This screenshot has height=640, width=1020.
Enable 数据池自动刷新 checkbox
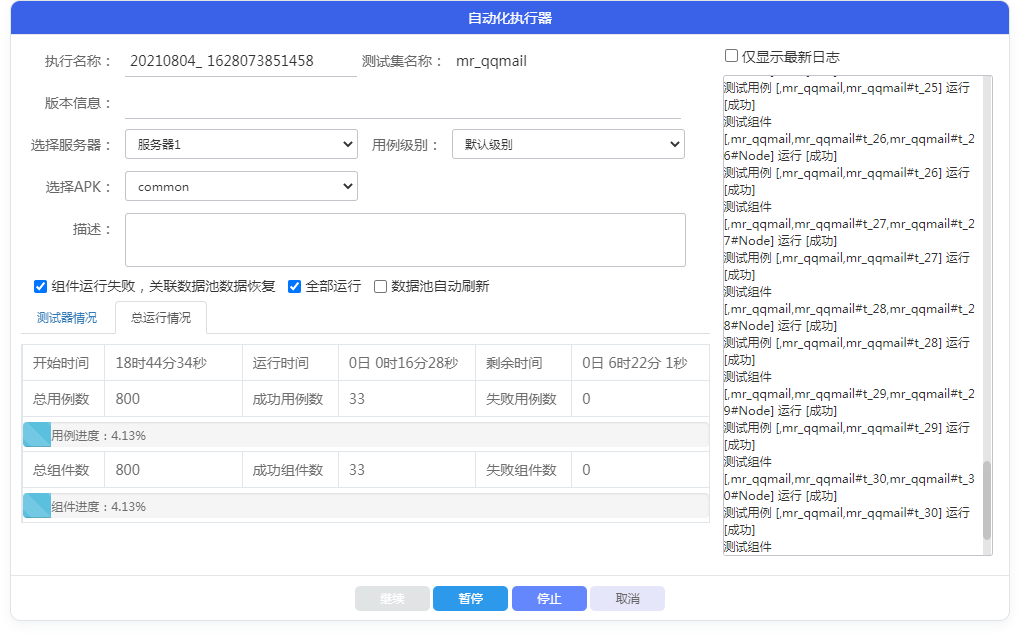381,286
